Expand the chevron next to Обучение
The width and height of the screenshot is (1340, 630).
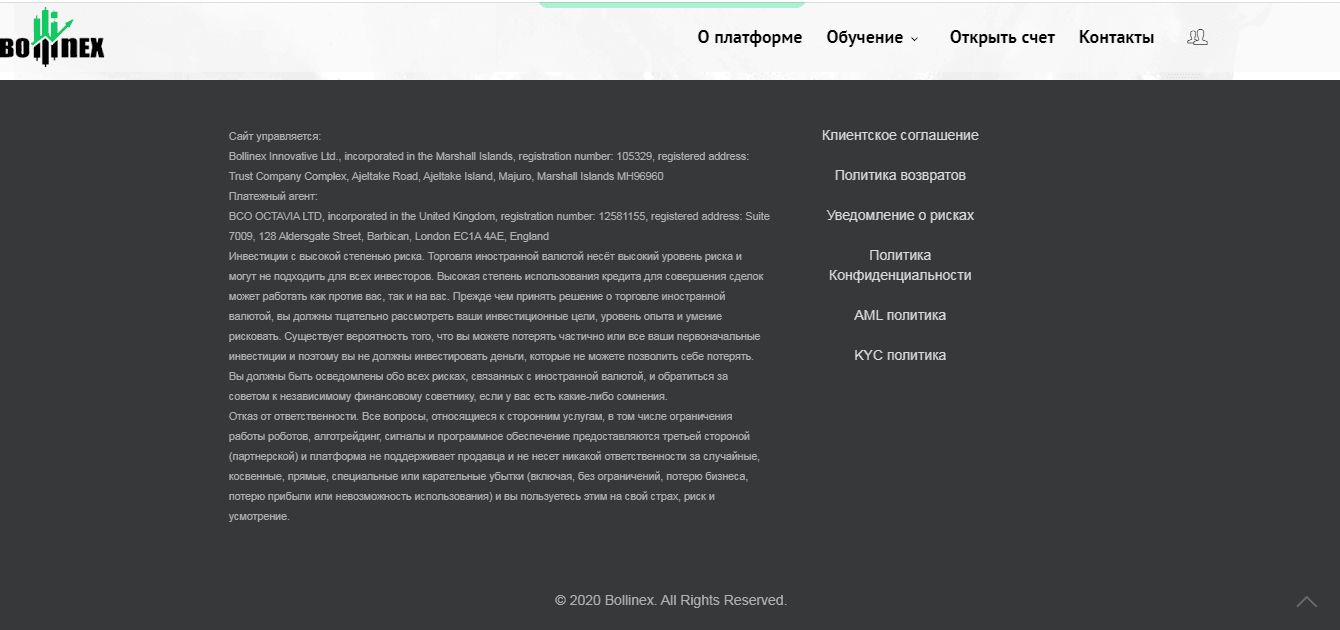coord(914,39)
